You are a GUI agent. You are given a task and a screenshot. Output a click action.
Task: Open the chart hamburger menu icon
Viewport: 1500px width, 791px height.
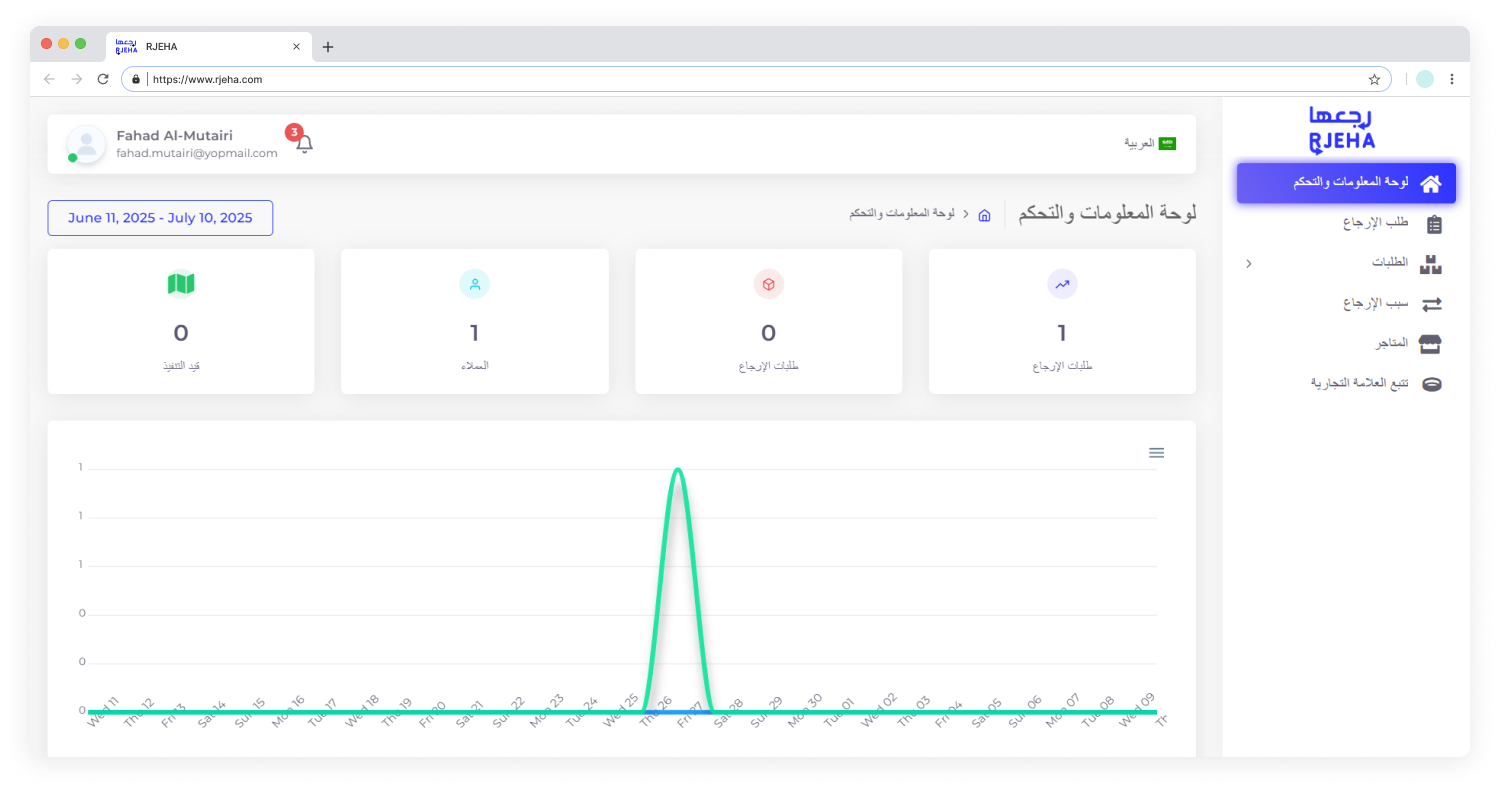click(1156, 453)
